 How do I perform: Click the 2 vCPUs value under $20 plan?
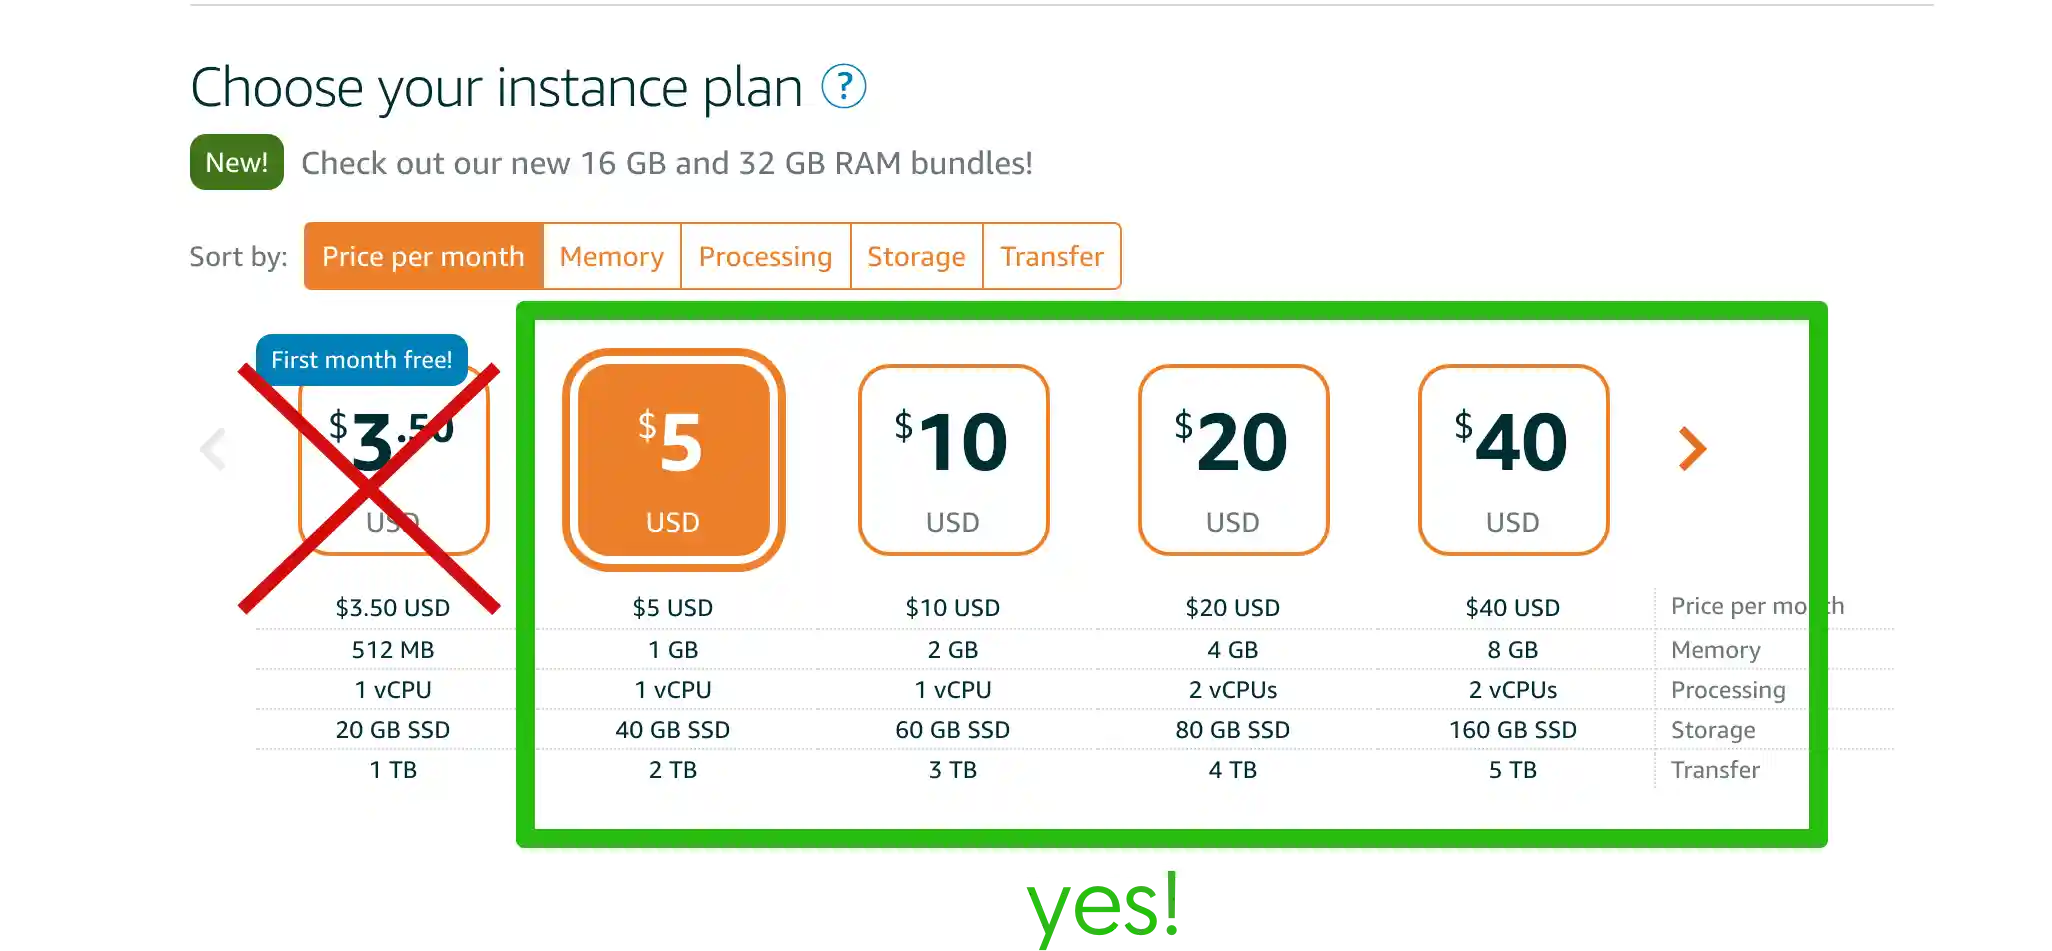[1233, 690]
